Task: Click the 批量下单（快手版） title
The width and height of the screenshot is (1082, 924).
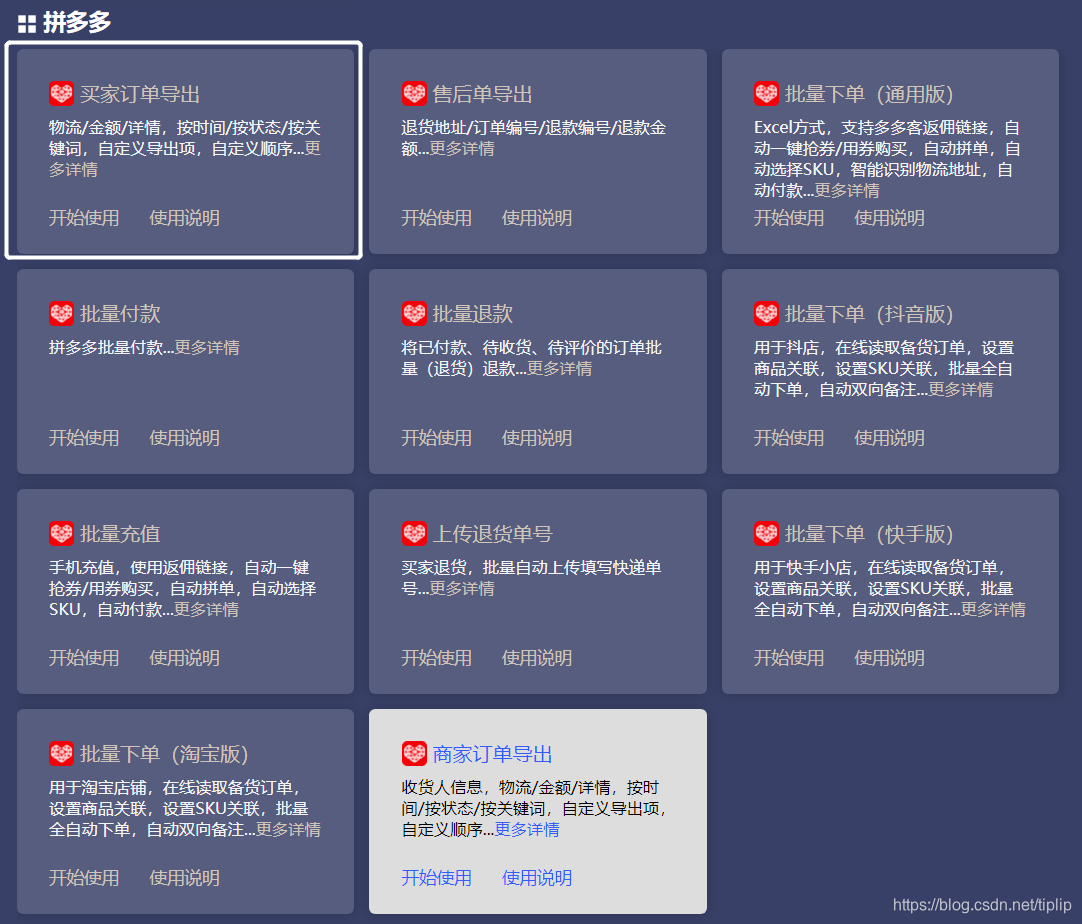Action: (x=869, y=534)
